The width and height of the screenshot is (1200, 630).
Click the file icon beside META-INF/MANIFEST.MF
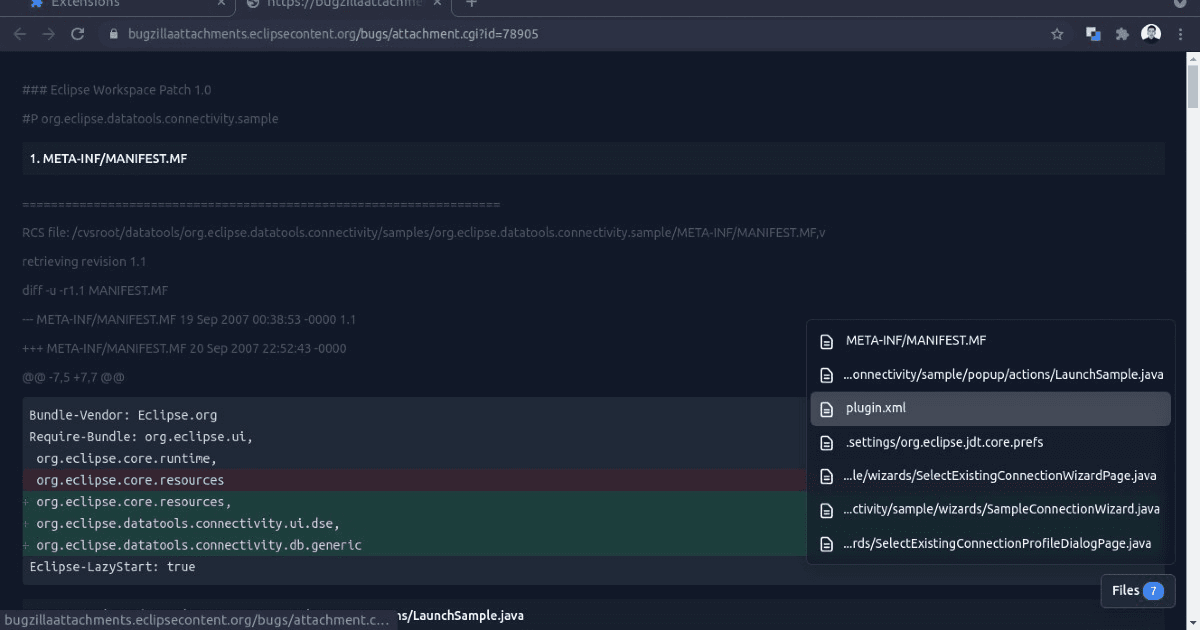click(x=827, y=341)
